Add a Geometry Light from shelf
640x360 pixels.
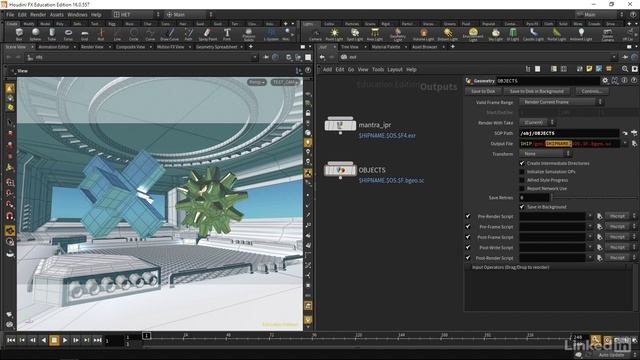pos(398,35)
